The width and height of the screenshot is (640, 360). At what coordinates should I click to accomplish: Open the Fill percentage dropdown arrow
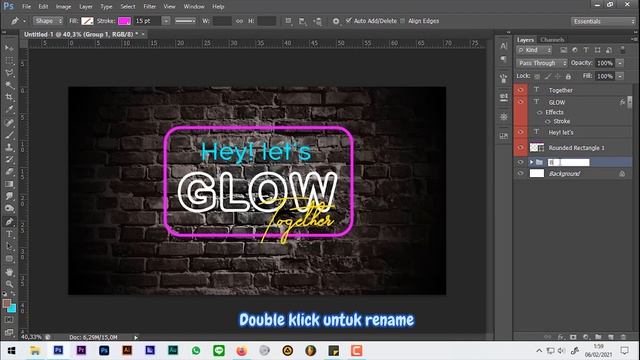coord(620,76)
